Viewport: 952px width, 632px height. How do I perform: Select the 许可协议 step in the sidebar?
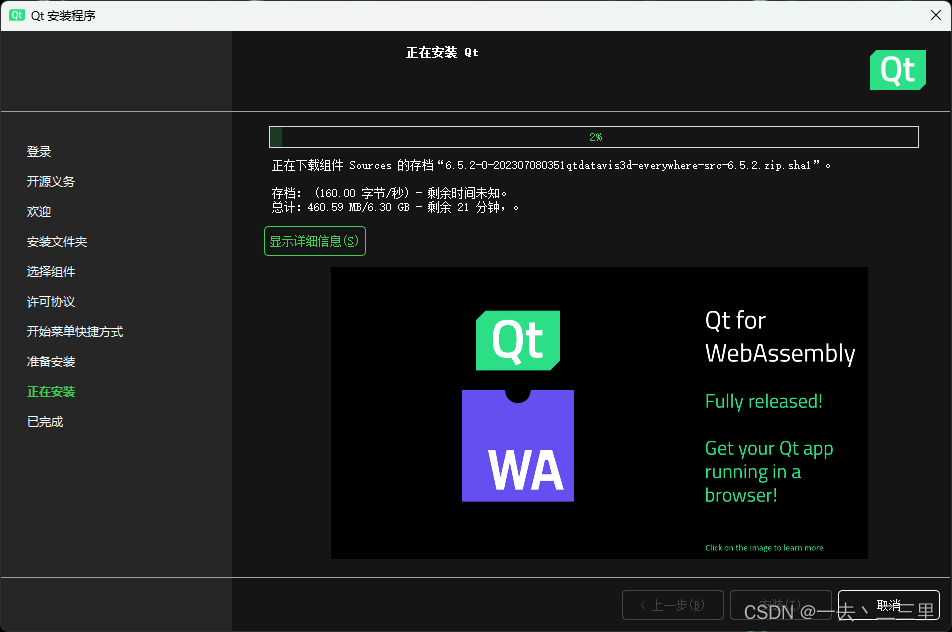coord(51,302)
